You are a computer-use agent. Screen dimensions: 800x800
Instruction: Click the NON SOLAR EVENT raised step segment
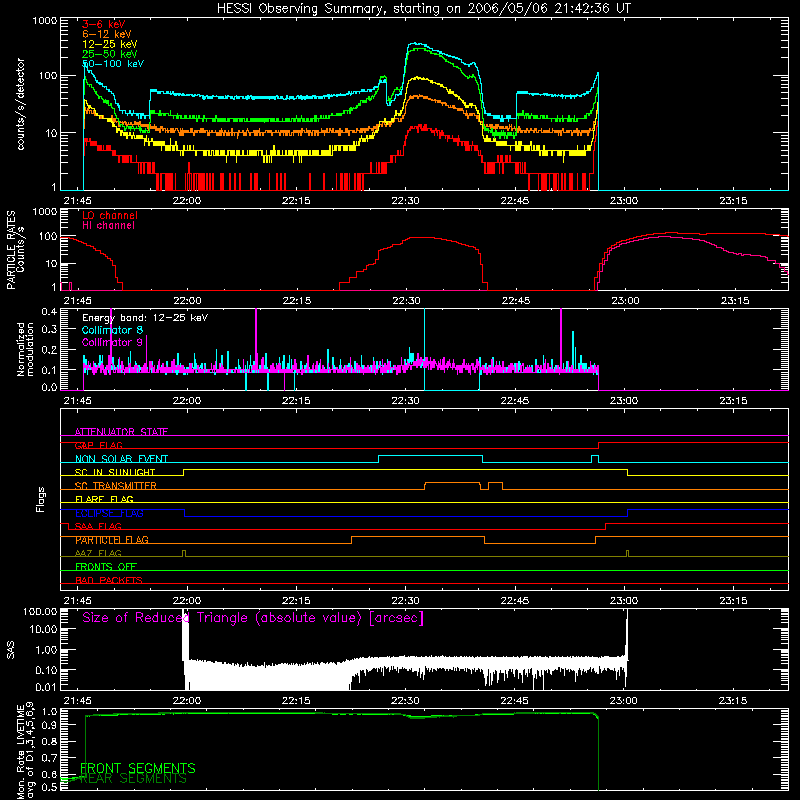point(431,456)
